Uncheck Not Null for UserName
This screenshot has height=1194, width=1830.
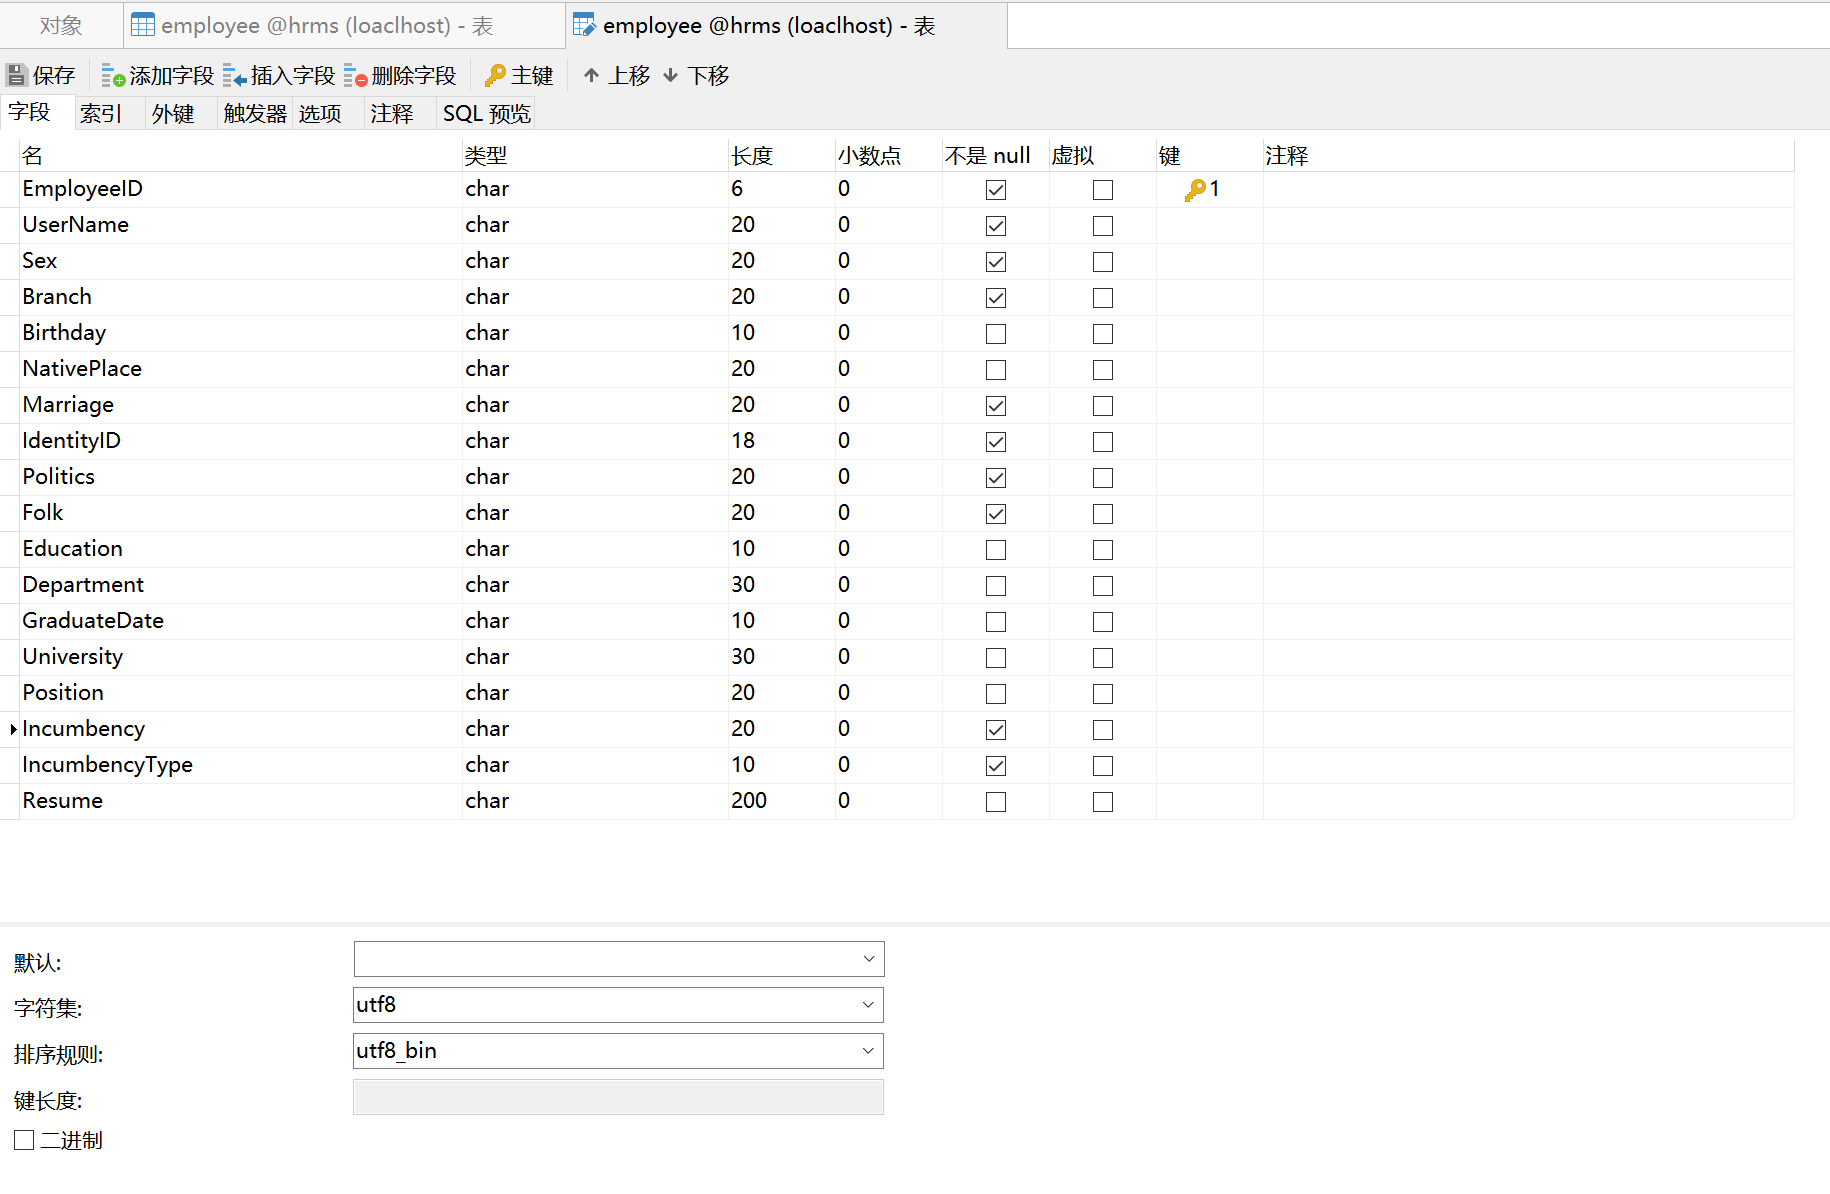(x=996, y=226)
